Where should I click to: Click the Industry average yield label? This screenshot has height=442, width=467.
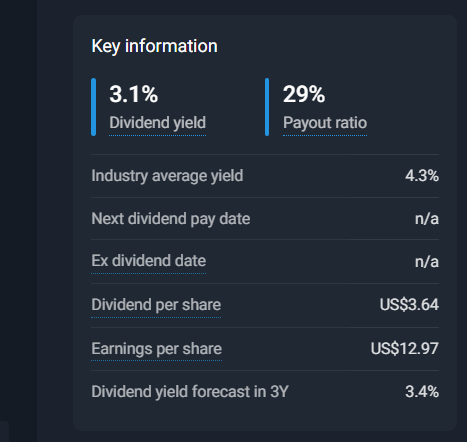(x=167, y=176)
